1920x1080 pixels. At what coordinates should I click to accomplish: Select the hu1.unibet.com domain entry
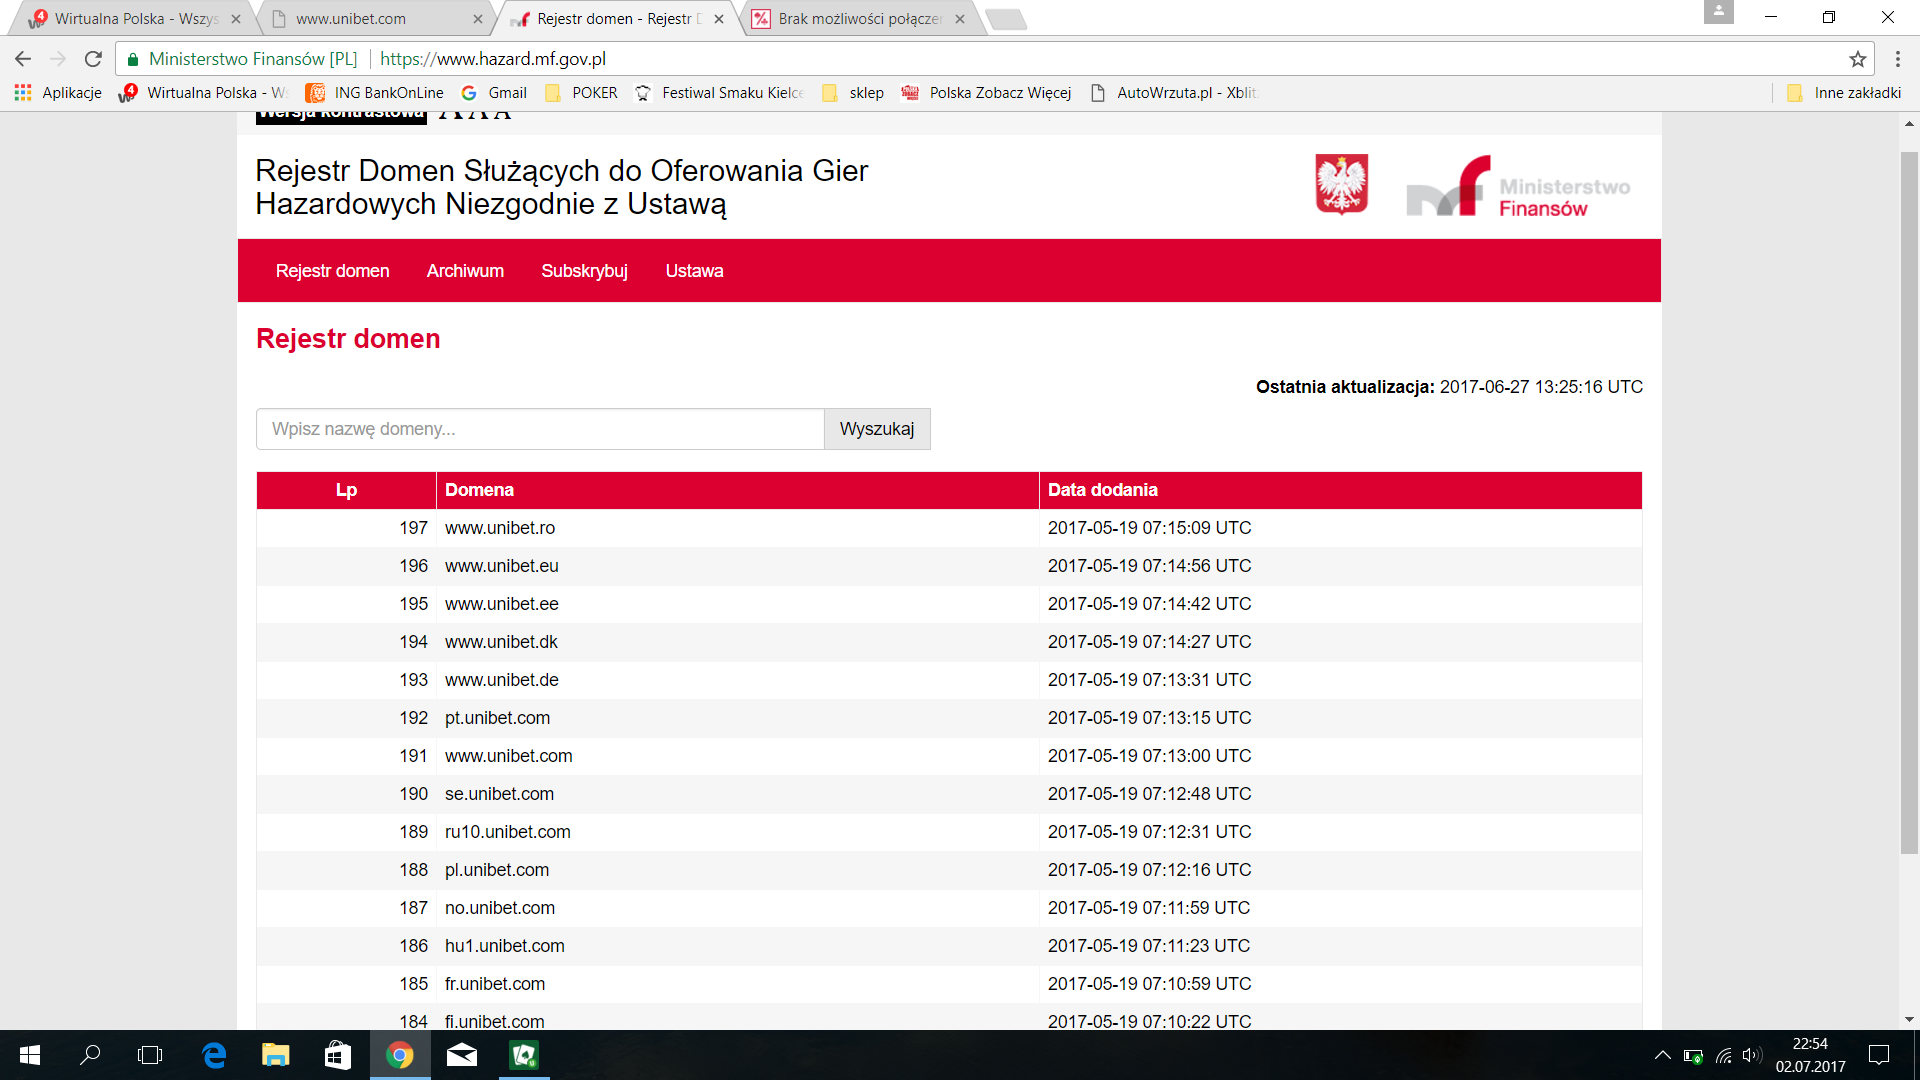(x=505, y=946)
